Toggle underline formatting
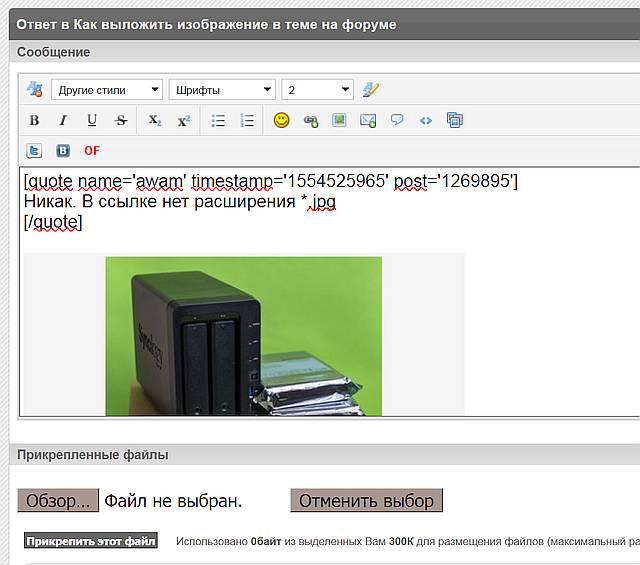640x565 pixels. coord(92,120)
